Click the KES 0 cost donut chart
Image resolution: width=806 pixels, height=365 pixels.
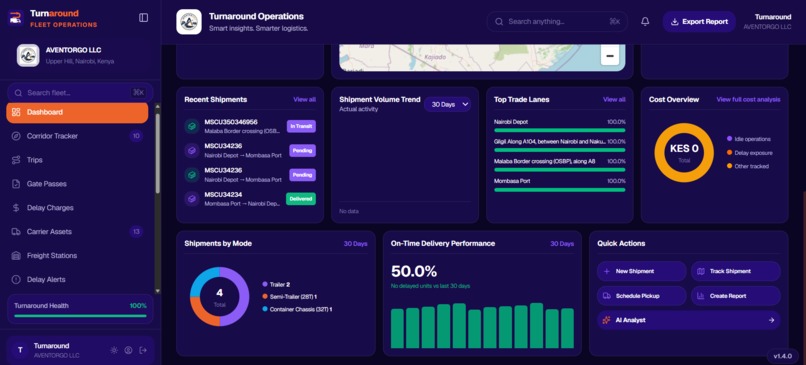click(684, 153)
